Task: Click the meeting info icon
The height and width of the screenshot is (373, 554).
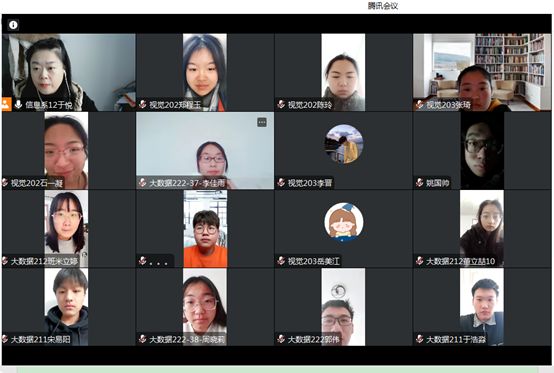Action: (13, 25)
